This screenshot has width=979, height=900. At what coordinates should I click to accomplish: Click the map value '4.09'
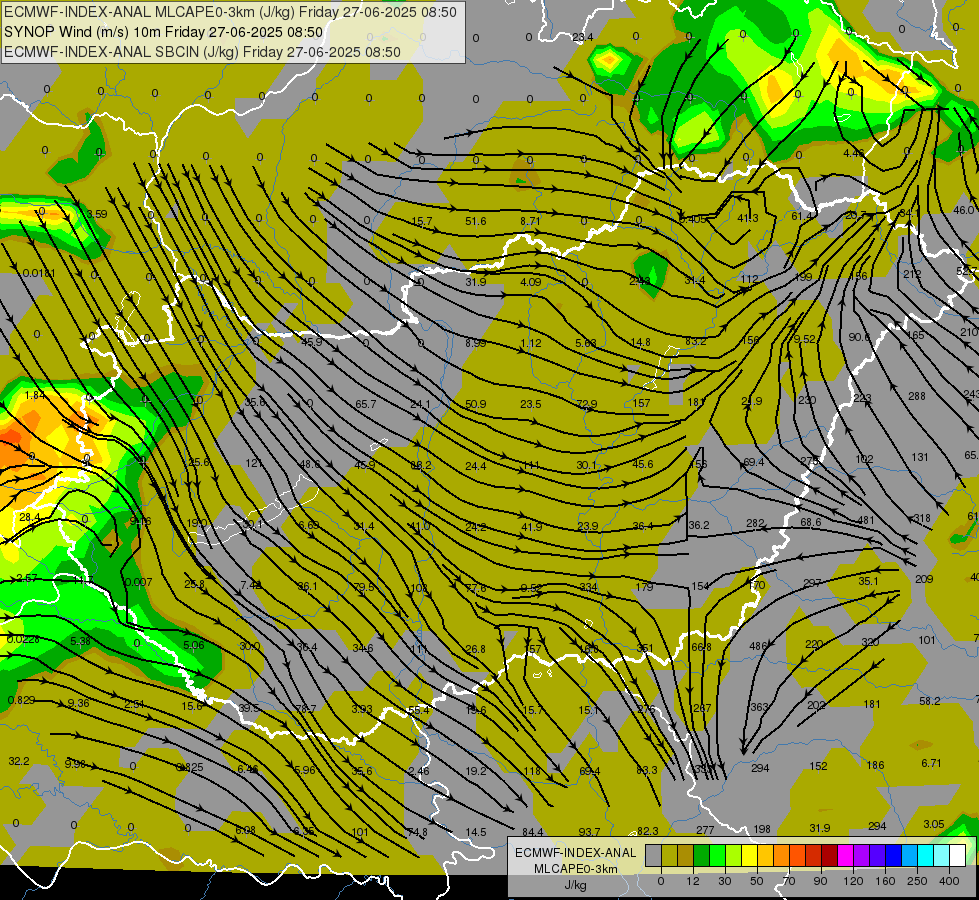(x=531, y=282)
